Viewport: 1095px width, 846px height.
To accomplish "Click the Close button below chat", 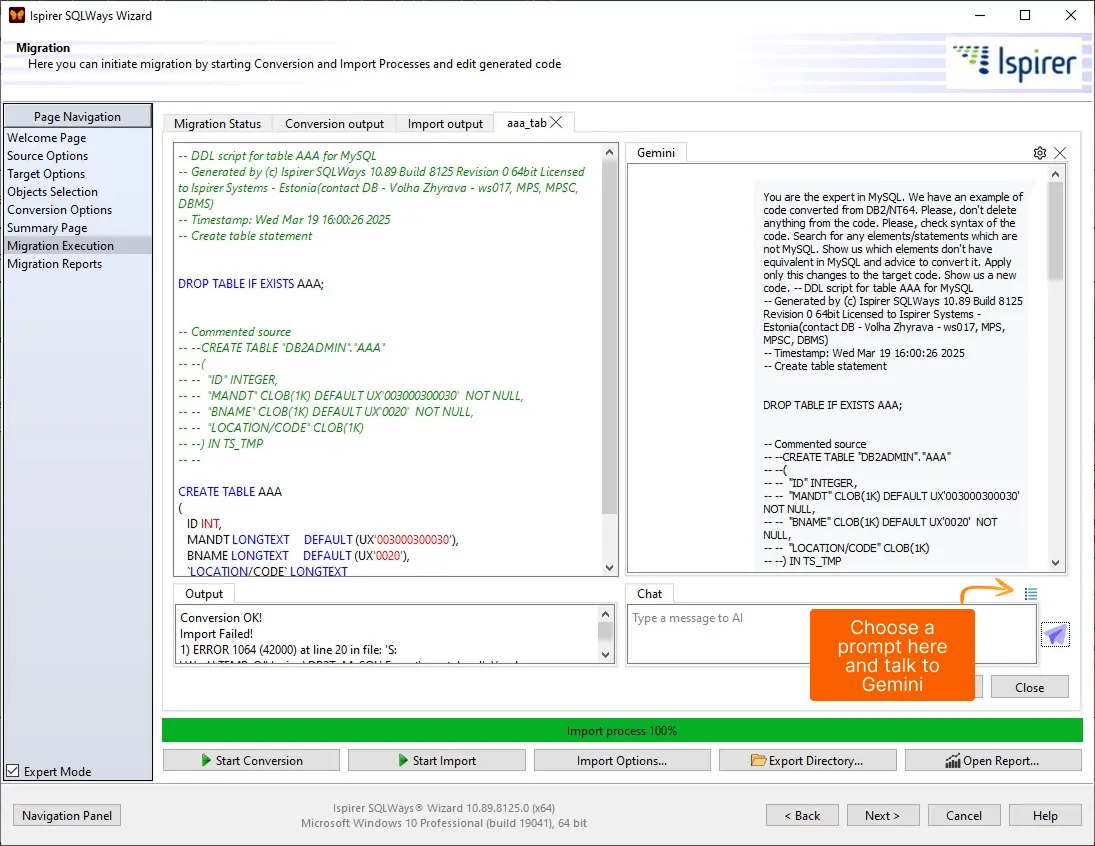I will (x=1029, y=687).
